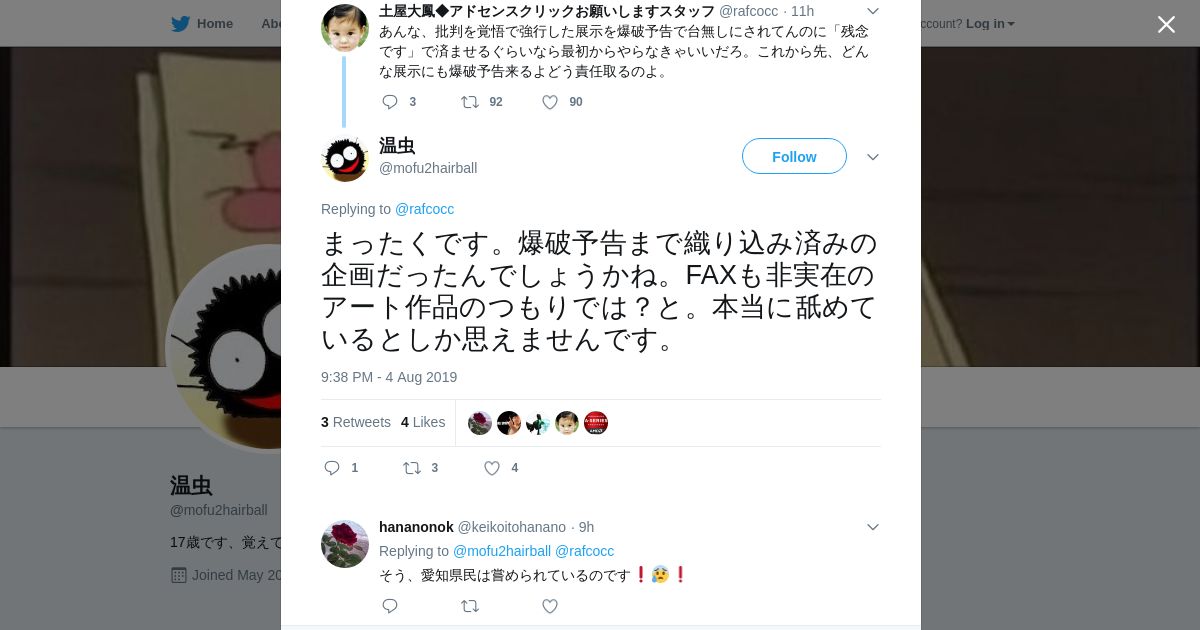Close the tweet overlay with X
This screenshot has width=1200, height=630.
[x=1166, y=24]
